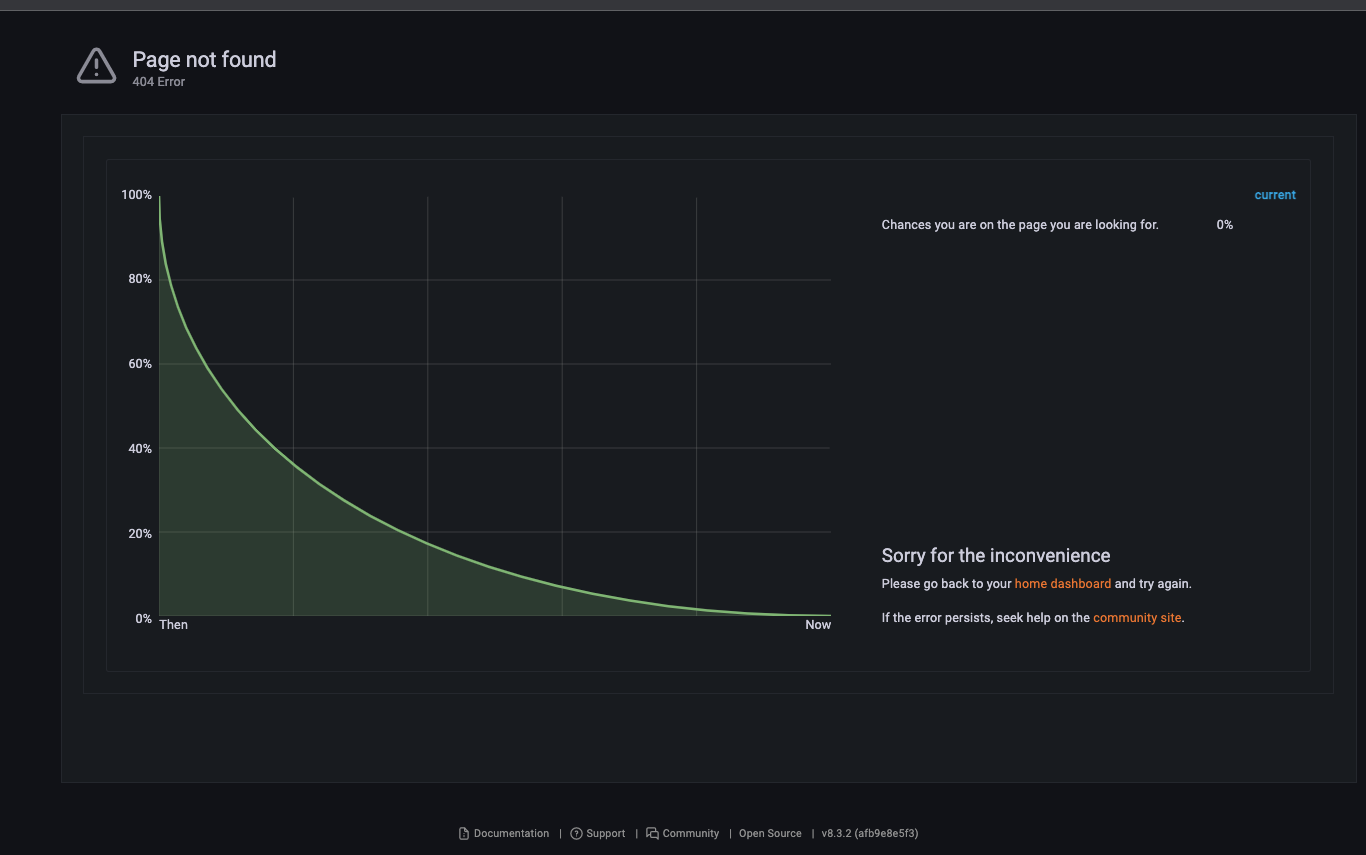This screenshot has height=855, width=1366.
Task: Click the Page not found heading
Action: click(204, 59)
